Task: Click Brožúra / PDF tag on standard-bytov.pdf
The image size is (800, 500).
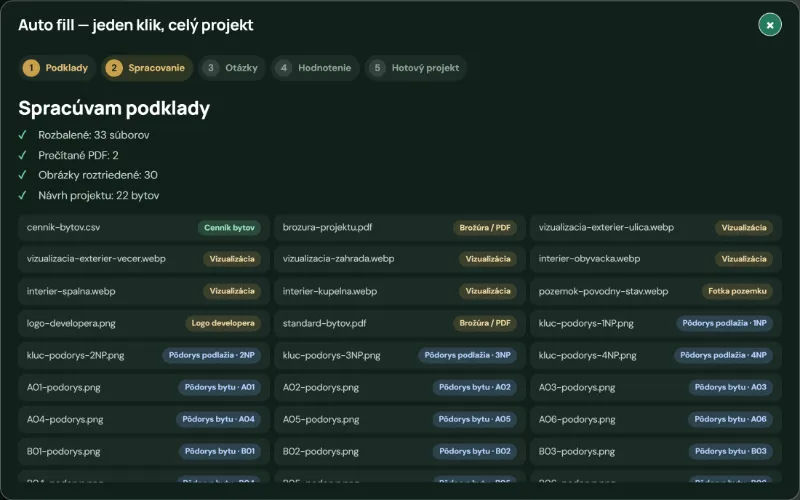Action: coord(485,323)
